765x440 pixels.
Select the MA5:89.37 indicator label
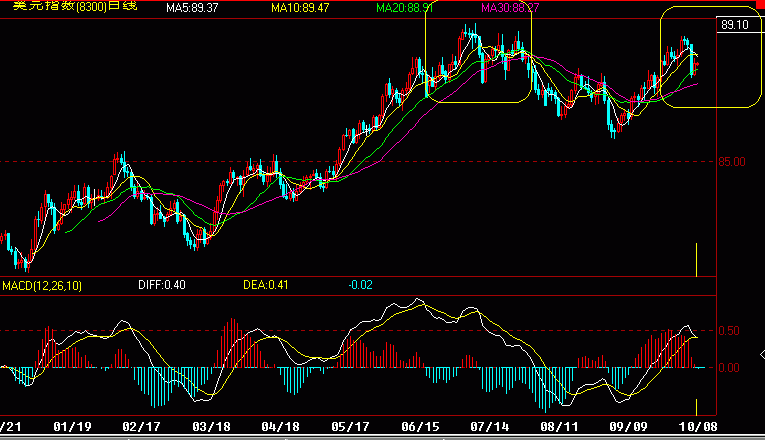click(192, 8)
